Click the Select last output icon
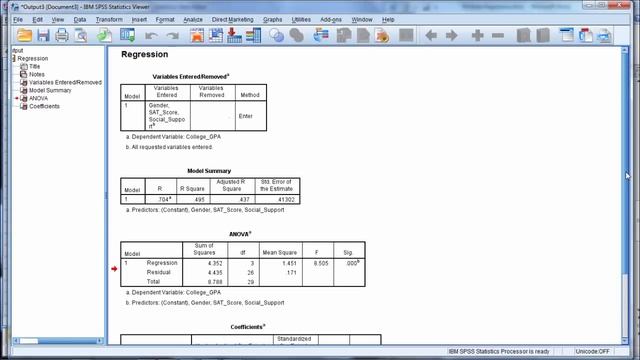640x360 pixels. pyautogui.click(x=321, y=36)
